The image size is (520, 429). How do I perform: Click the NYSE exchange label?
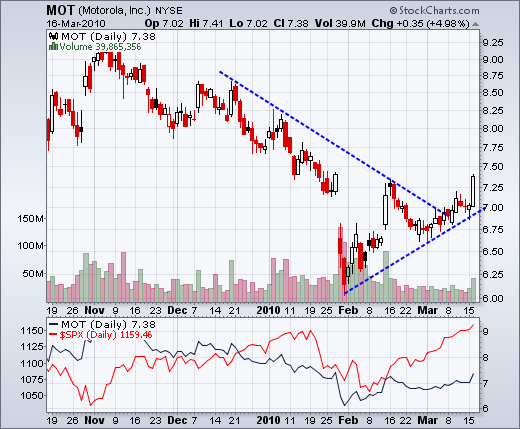[x=169, y=11]
